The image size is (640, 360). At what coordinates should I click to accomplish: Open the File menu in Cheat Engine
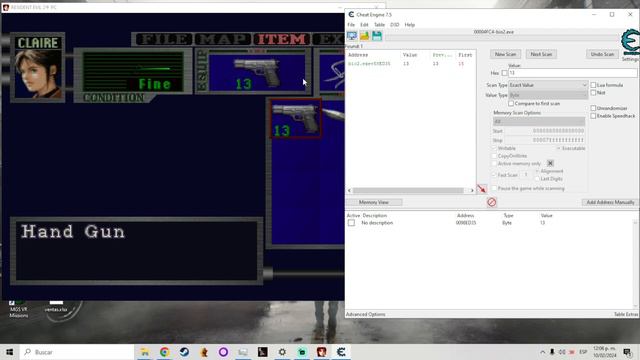tap(351, 25)
